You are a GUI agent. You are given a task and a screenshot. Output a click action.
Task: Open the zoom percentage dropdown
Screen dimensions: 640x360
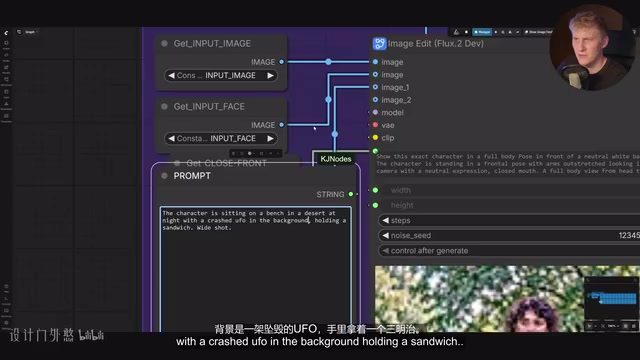[x=613, y=326]
